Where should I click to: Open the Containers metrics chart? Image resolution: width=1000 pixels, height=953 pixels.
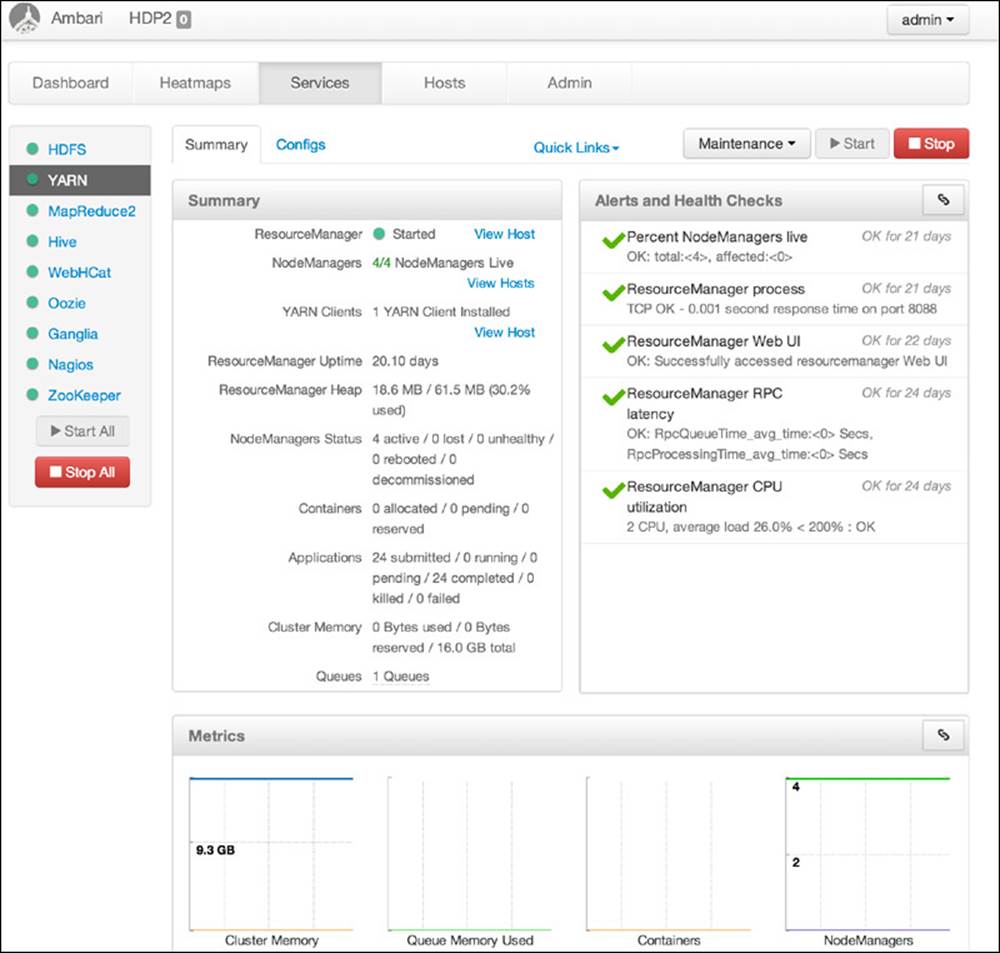coord(668,855)
